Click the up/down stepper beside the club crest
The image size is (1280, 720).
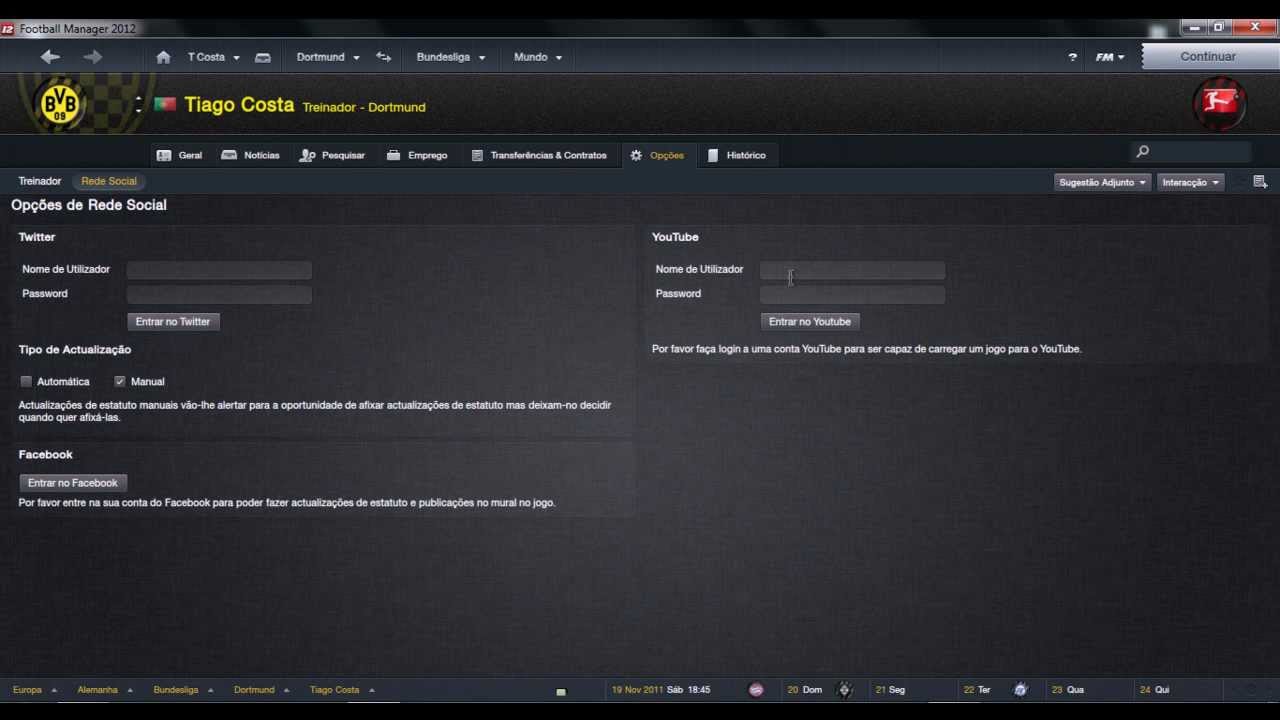click(138, 103)
